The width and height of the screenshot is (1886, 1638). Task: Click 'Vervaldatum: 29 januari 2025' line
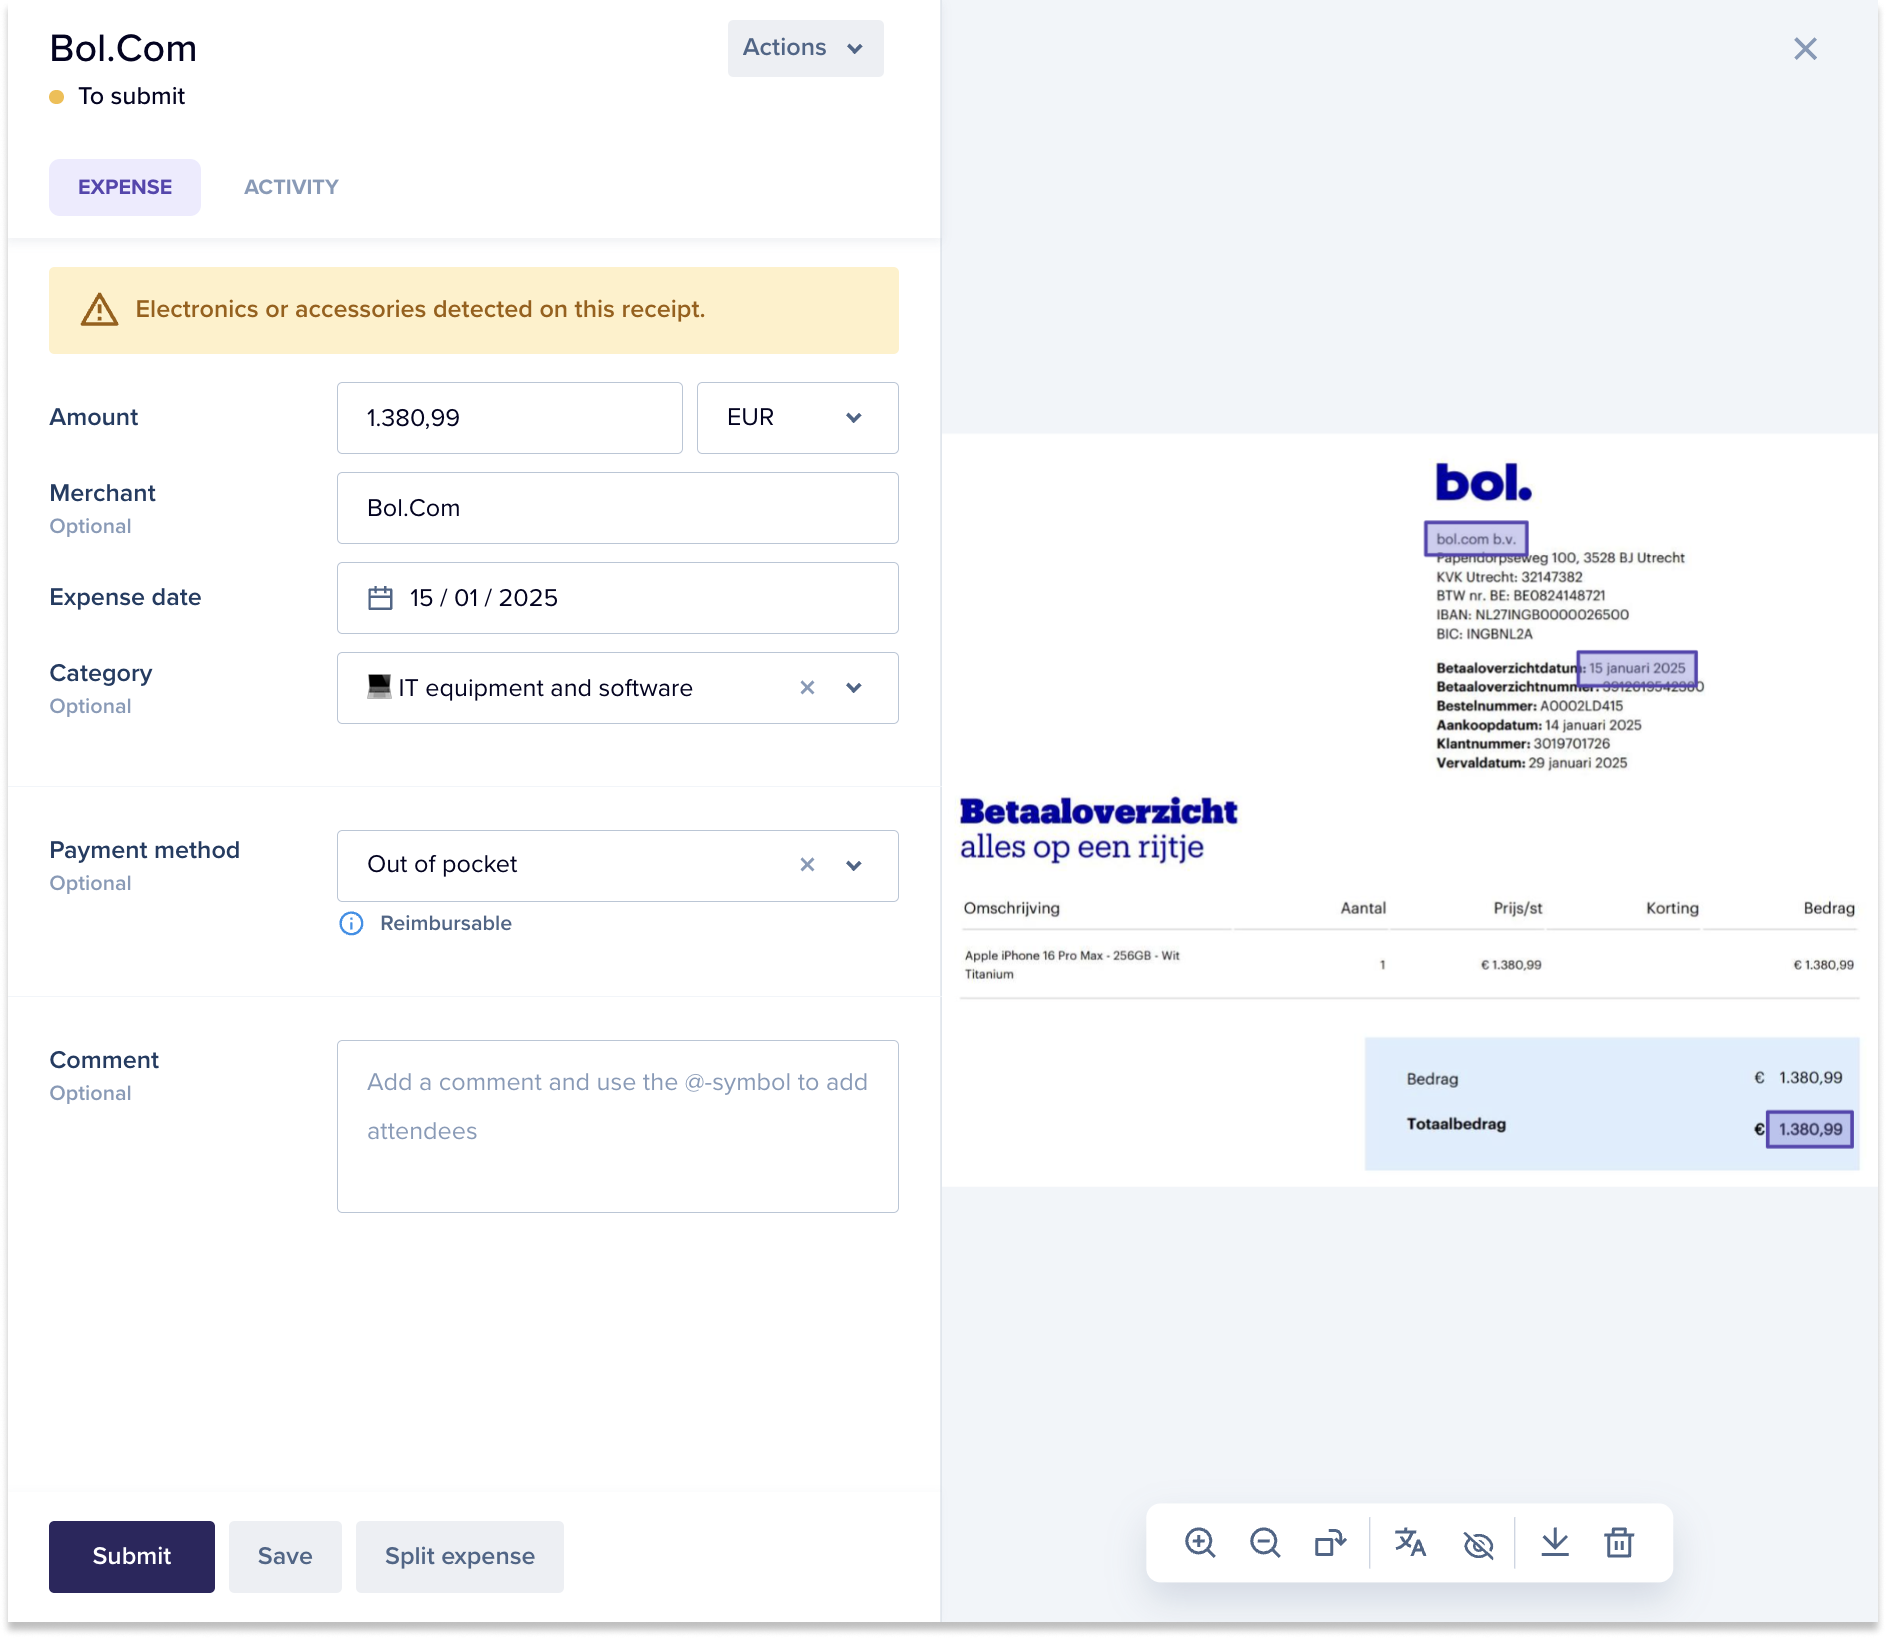pyautogui.click(x=1532, y=763)
